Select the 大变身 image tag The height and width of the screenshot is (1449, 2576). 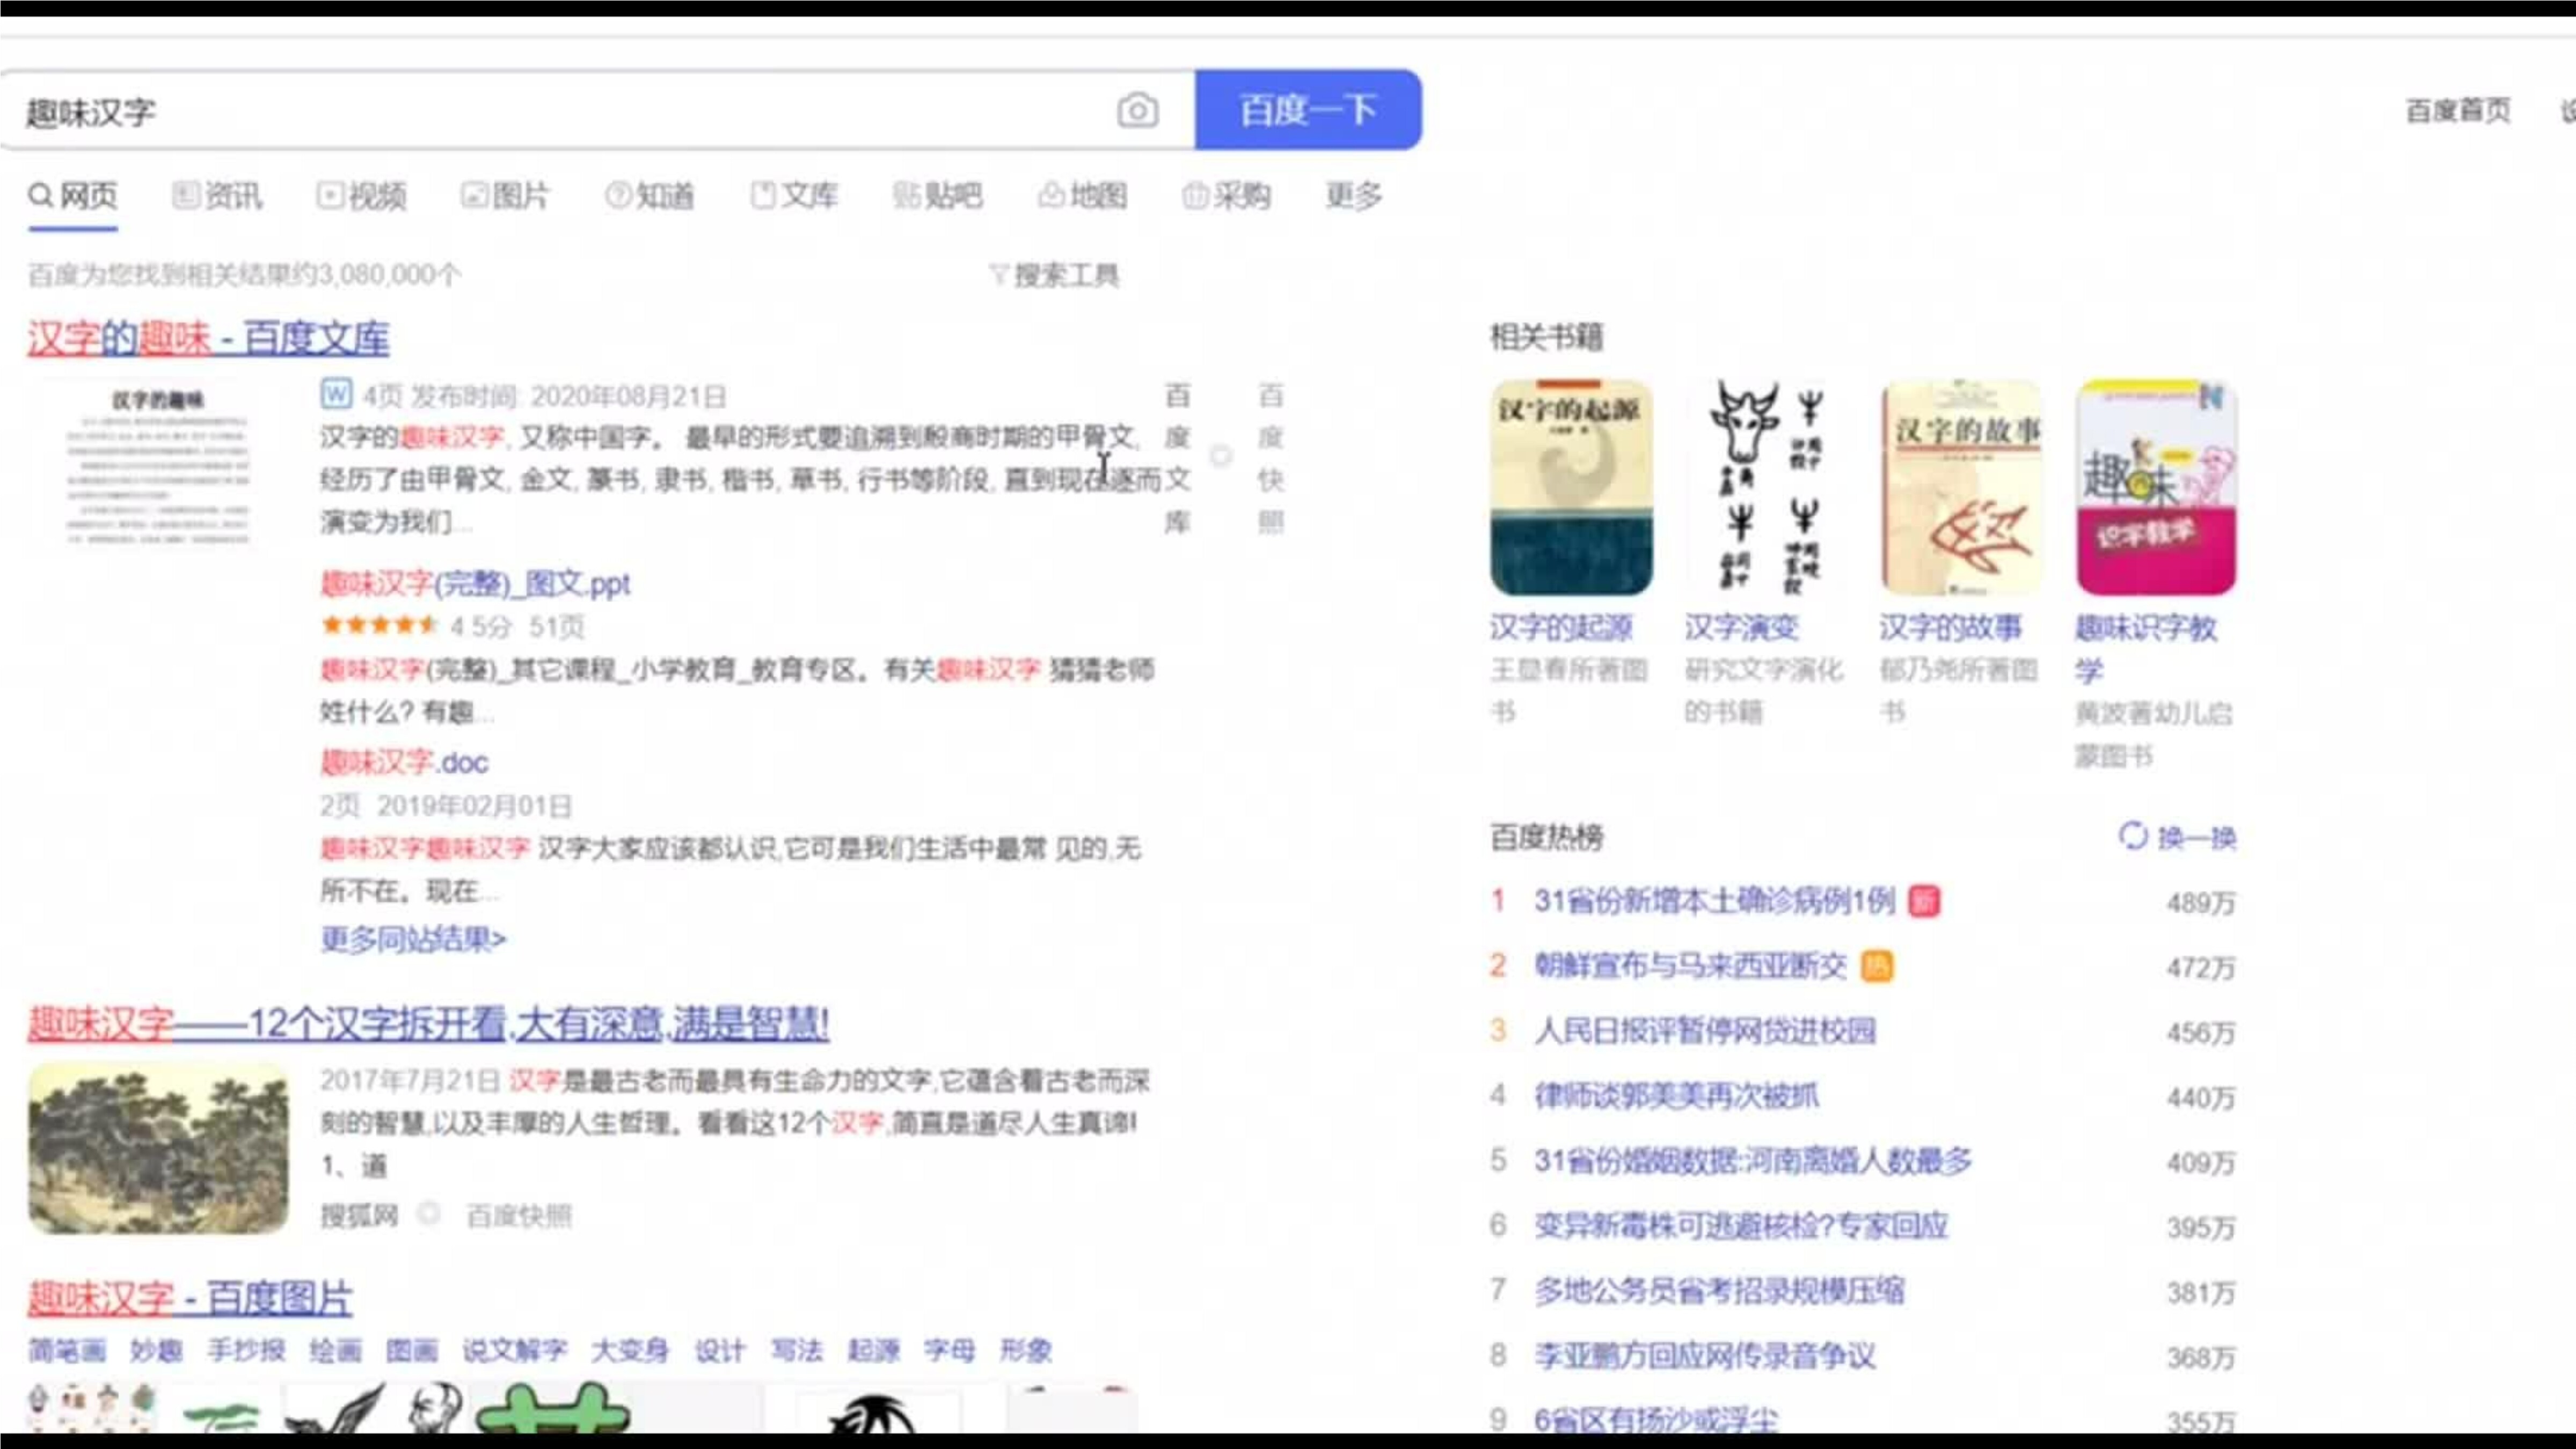point(630,1350)
